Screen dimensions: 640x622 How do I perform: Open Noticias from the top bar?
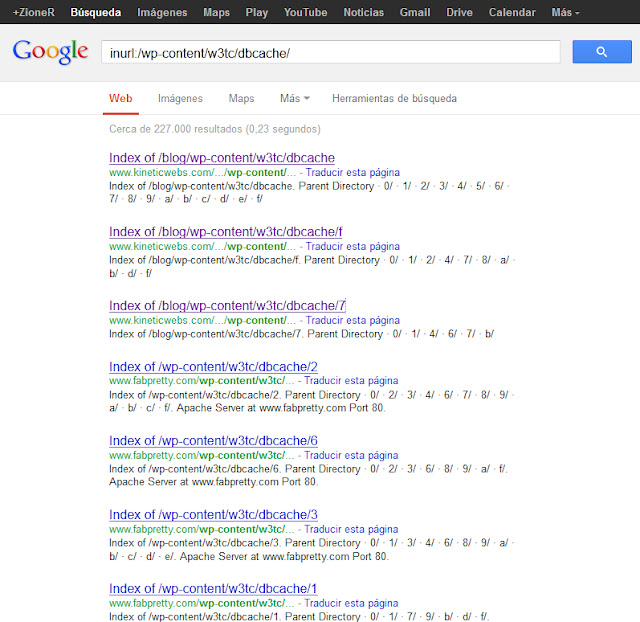pyautogui.click(x=363, y=12)
